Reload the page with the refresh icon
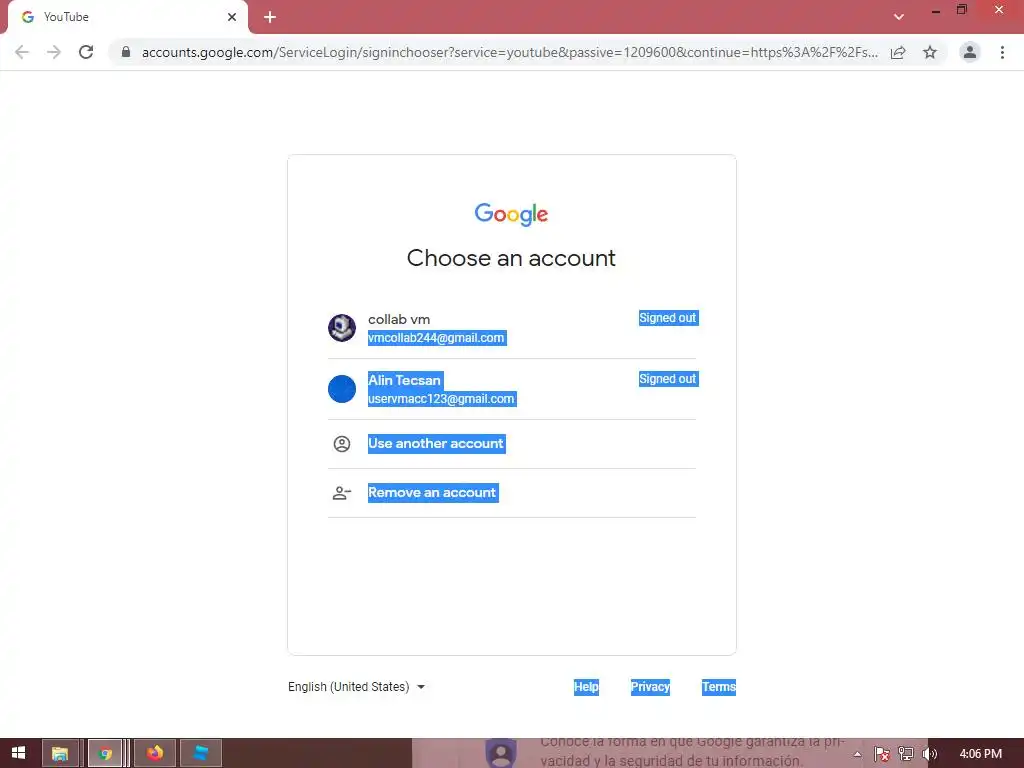 pos(86,52)
